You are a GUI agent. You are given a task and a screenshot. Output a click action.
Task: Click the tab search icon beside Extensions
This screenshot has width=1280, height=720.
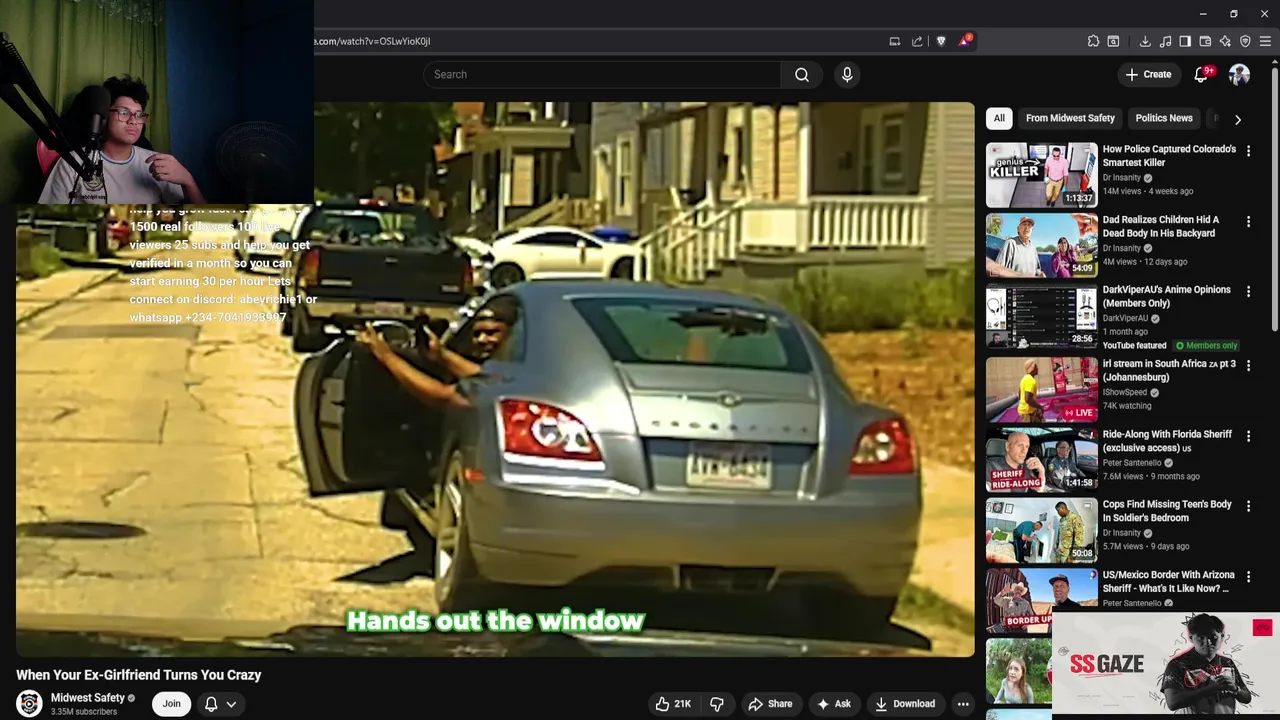coord(1113,41)
